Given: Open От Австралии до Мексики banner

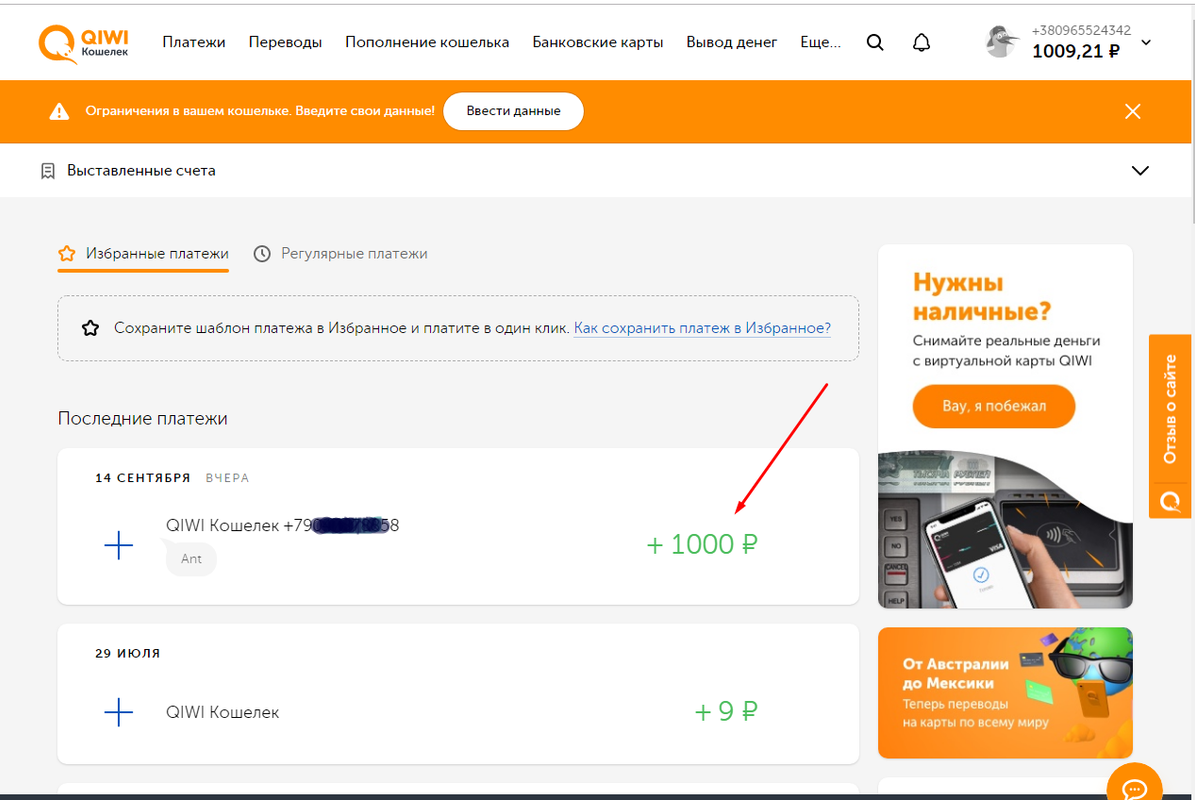Looking at the screenshot, I should click(1005, 693).
